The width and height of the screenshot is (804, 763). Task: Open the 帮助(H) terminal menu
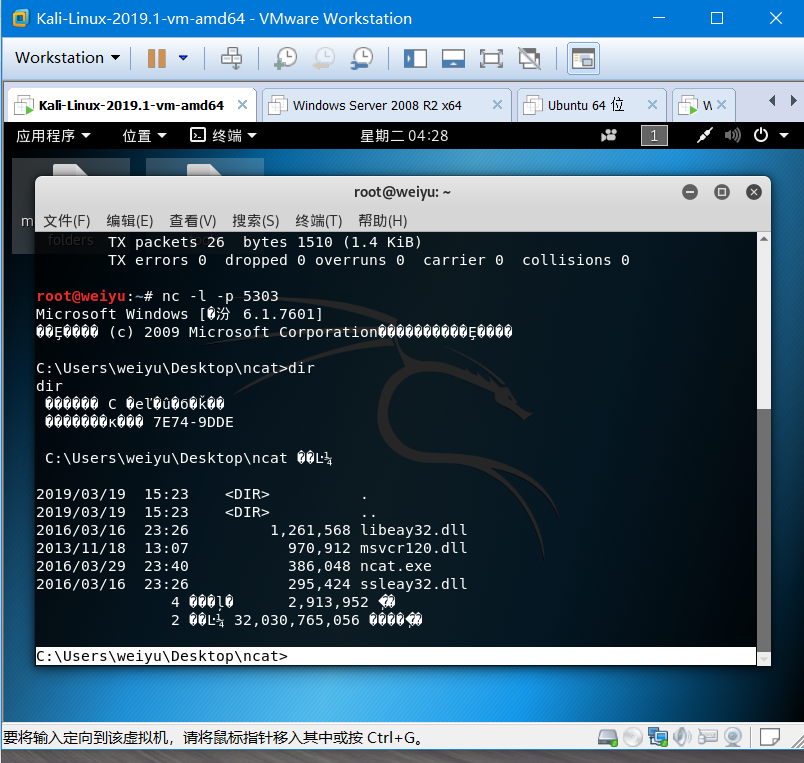383,221
